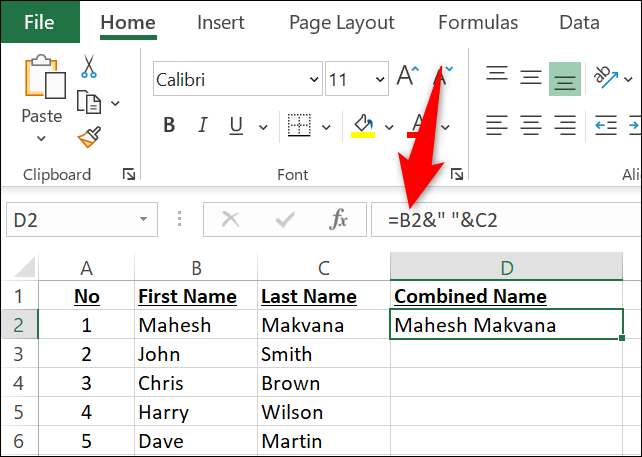Switch to the Page Layout tab

[x=342, y=23]
